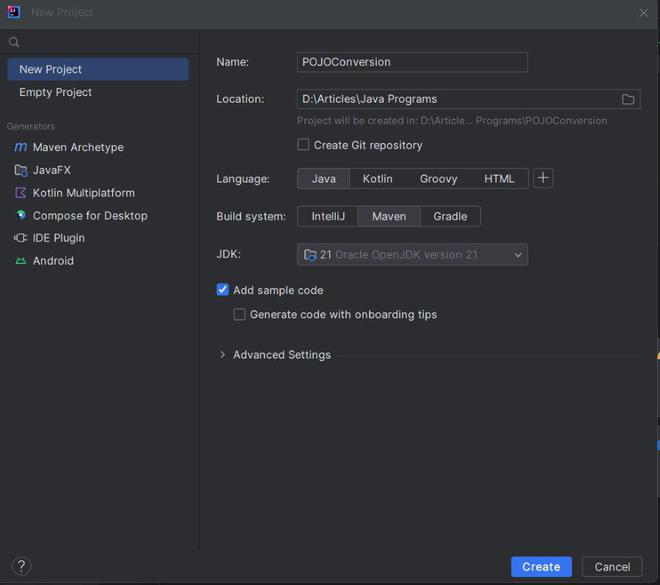Click the Maven Archetype generator icon

pyautogui.click(x=21, y=147)
